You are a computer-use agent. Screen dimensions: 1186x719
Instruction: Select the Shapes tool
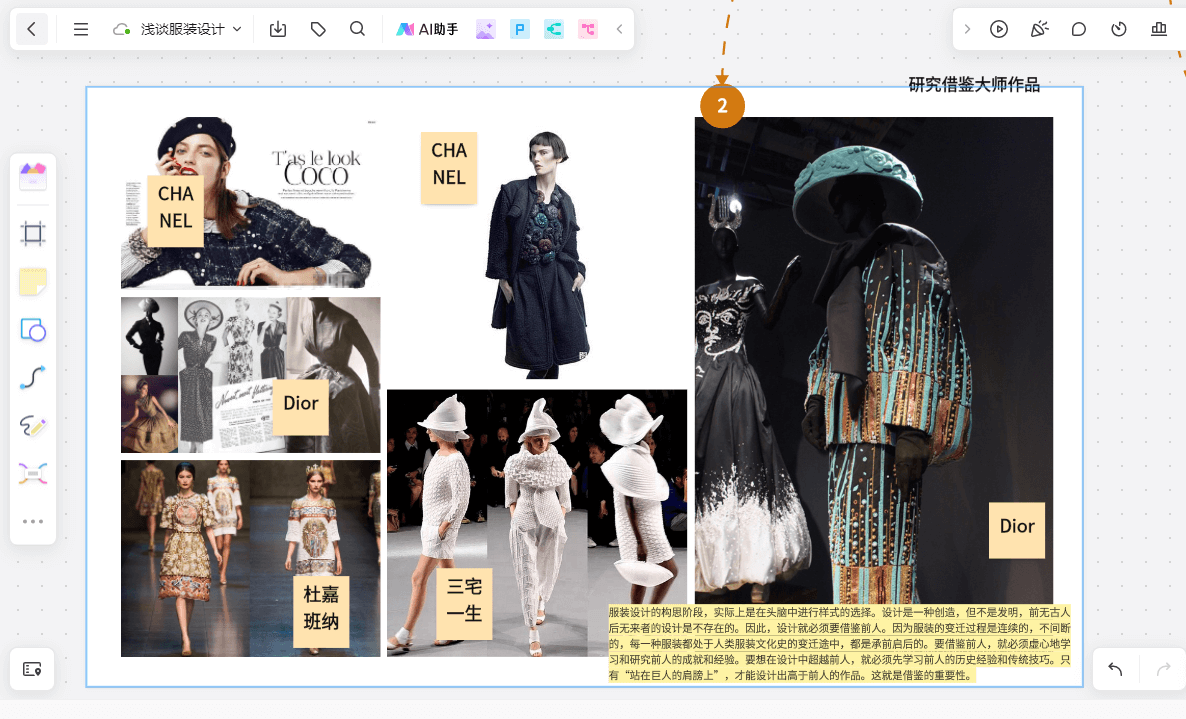pos(33,330)
